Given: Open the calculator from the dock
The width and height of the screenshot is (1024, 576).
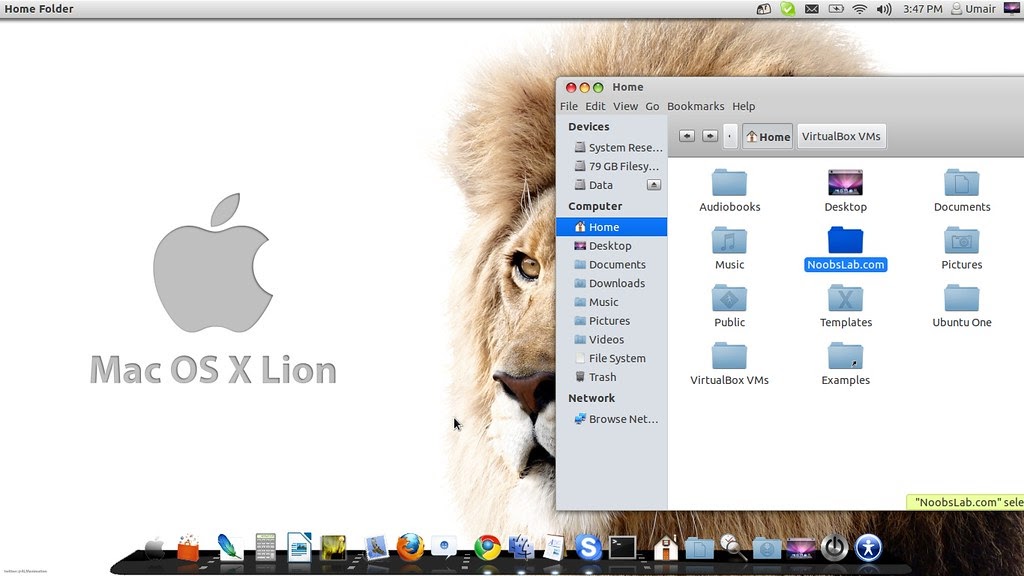Looking at the screenshot, I should [x=265, y=547].
